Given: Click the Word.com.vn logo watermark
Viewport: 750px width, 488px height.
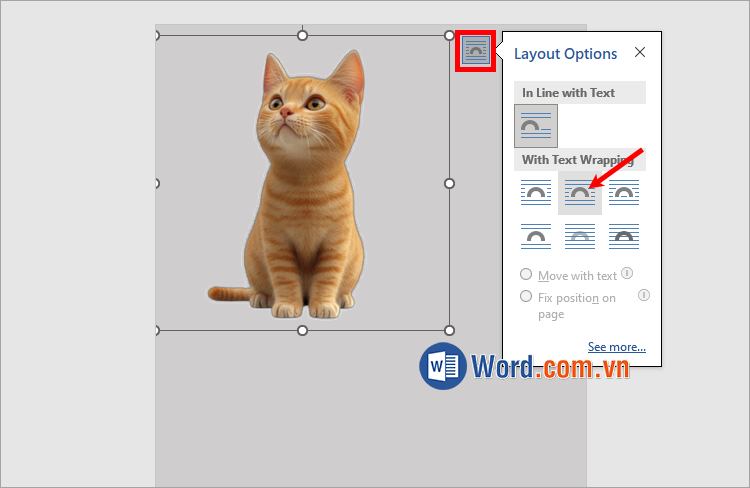Looking at the screenshot, I should 525,367.
